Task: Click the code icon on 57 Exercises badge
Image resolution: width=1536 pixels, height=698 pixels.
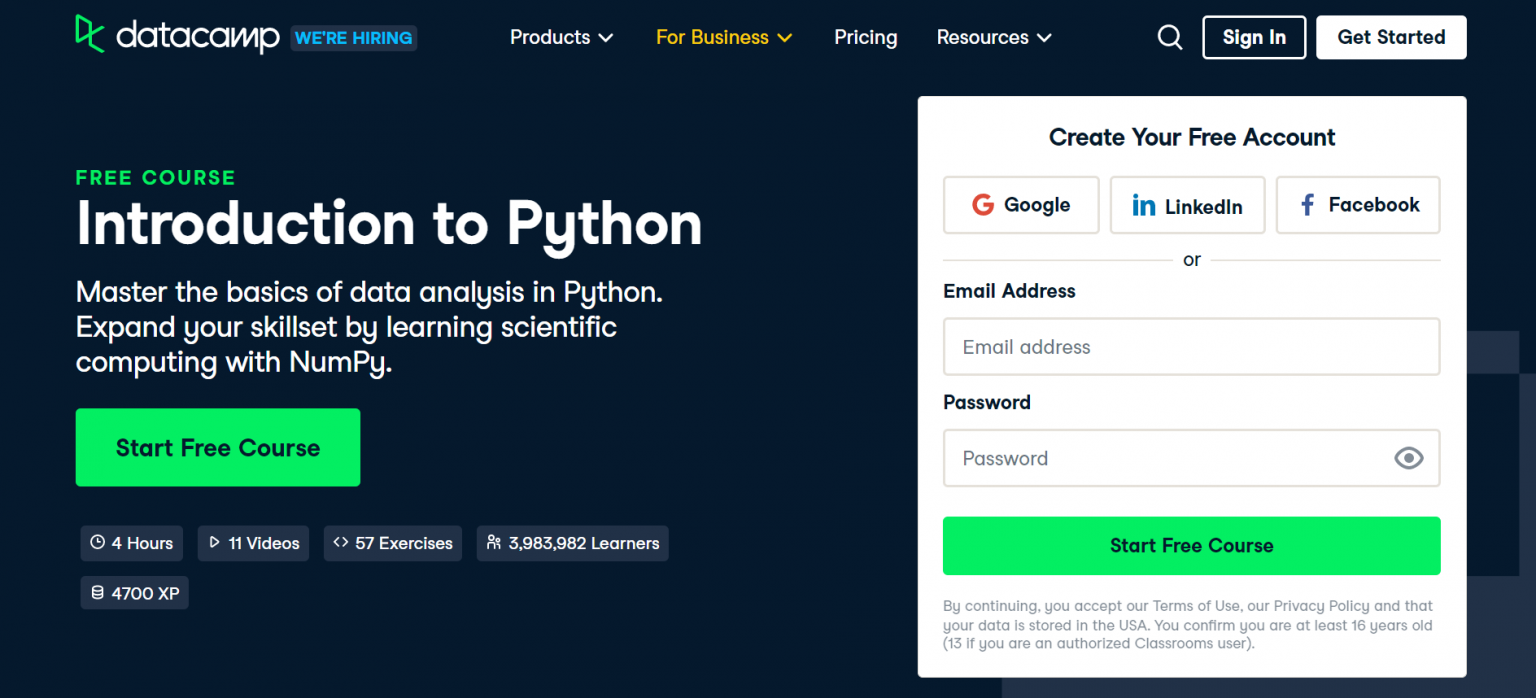Action: 343,543
